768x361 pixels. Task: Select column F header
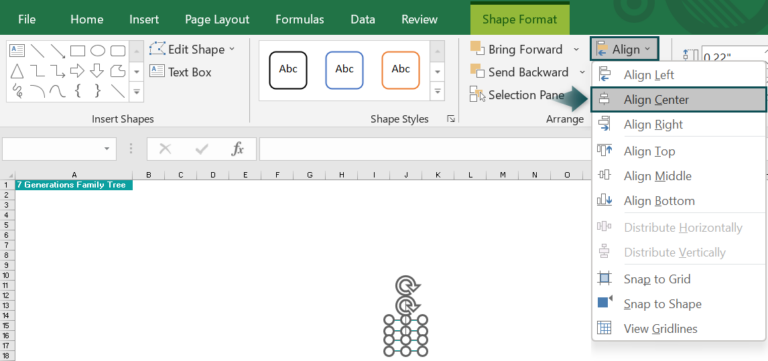pyautogui.click(x=277, y=175)
